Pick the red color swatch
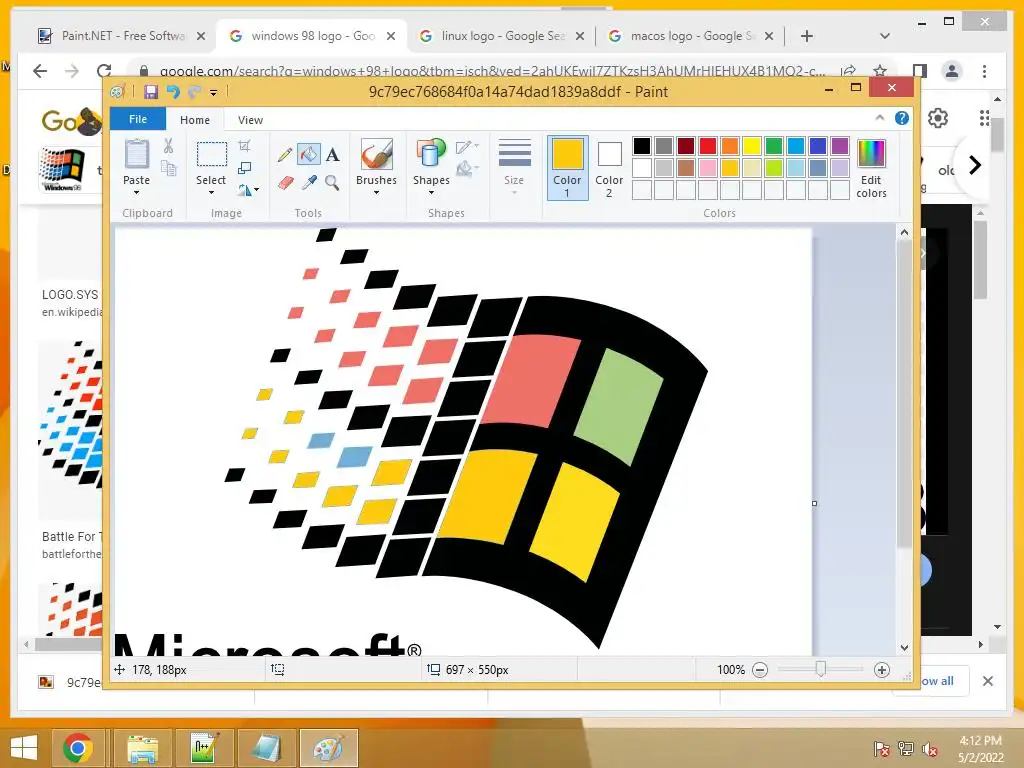Viewport: 1024px width, 768px height. pyautogui.click(x=708, y=146)
